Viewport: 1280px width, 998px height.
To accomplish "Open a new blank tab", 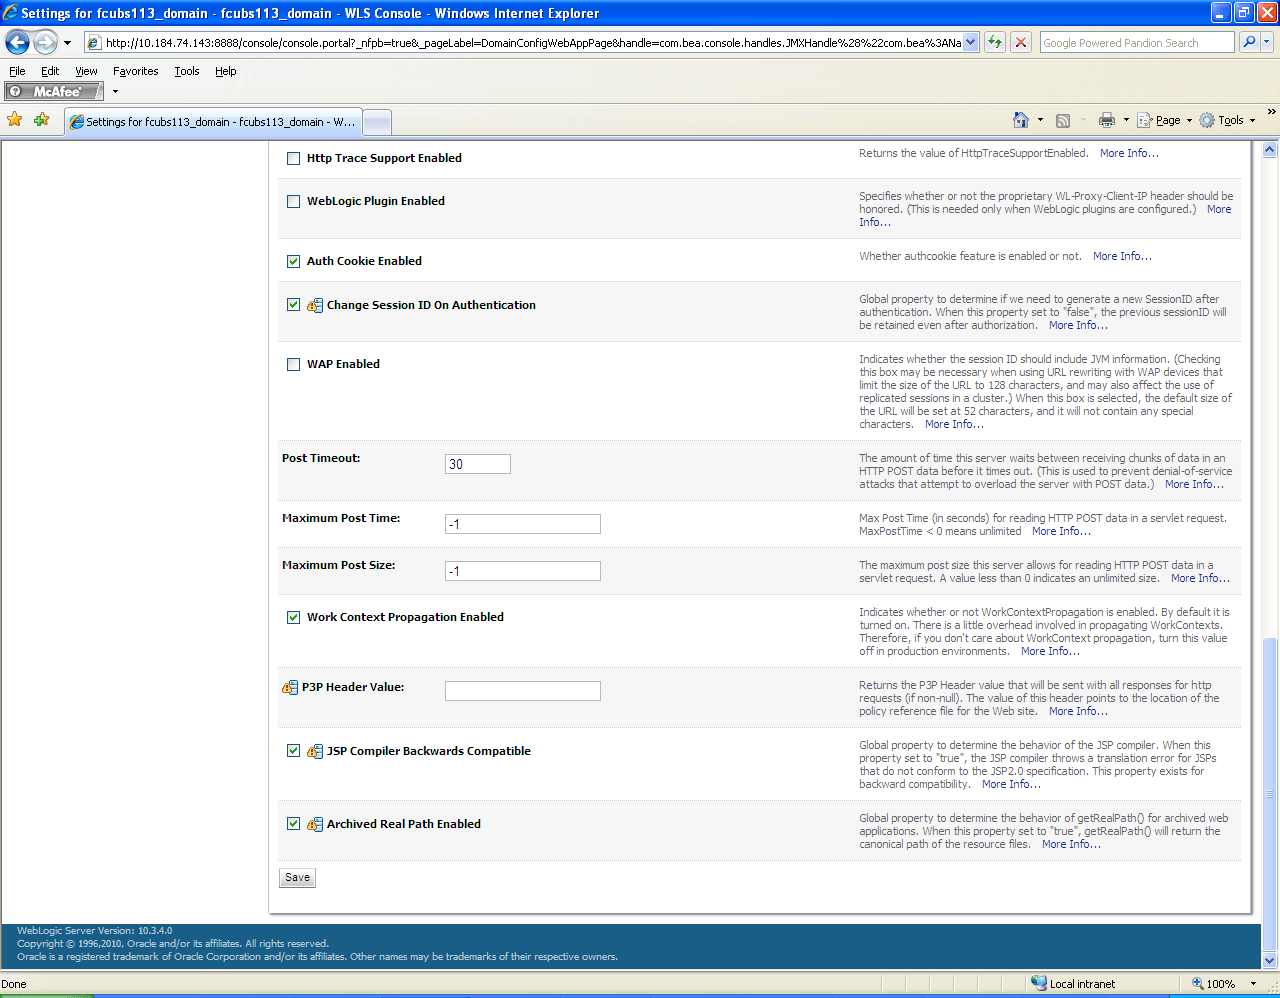I will [x=377, y=122].
